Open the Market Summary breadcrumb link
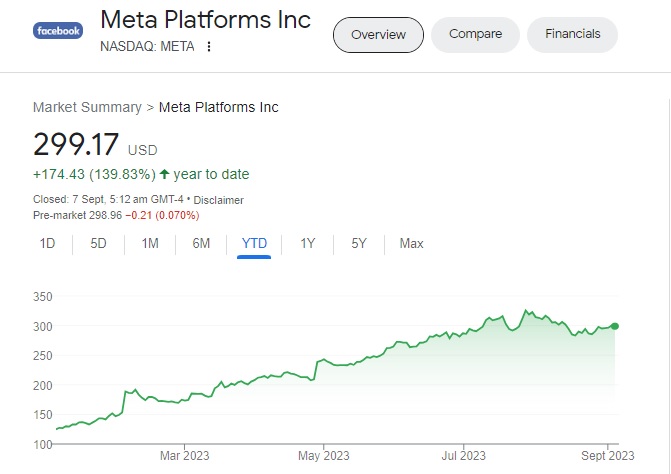671x474 pixels. click(87, 107)
